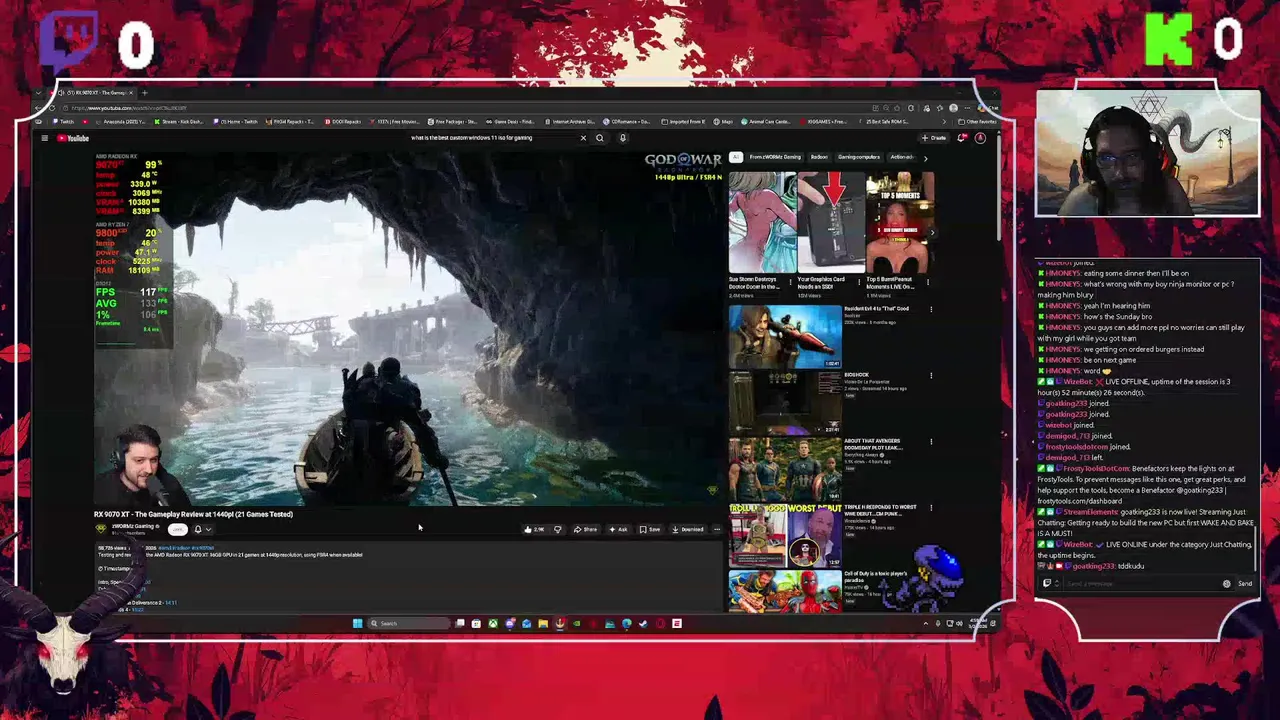Clear the YouTube search box text

[x=583, y=138]
